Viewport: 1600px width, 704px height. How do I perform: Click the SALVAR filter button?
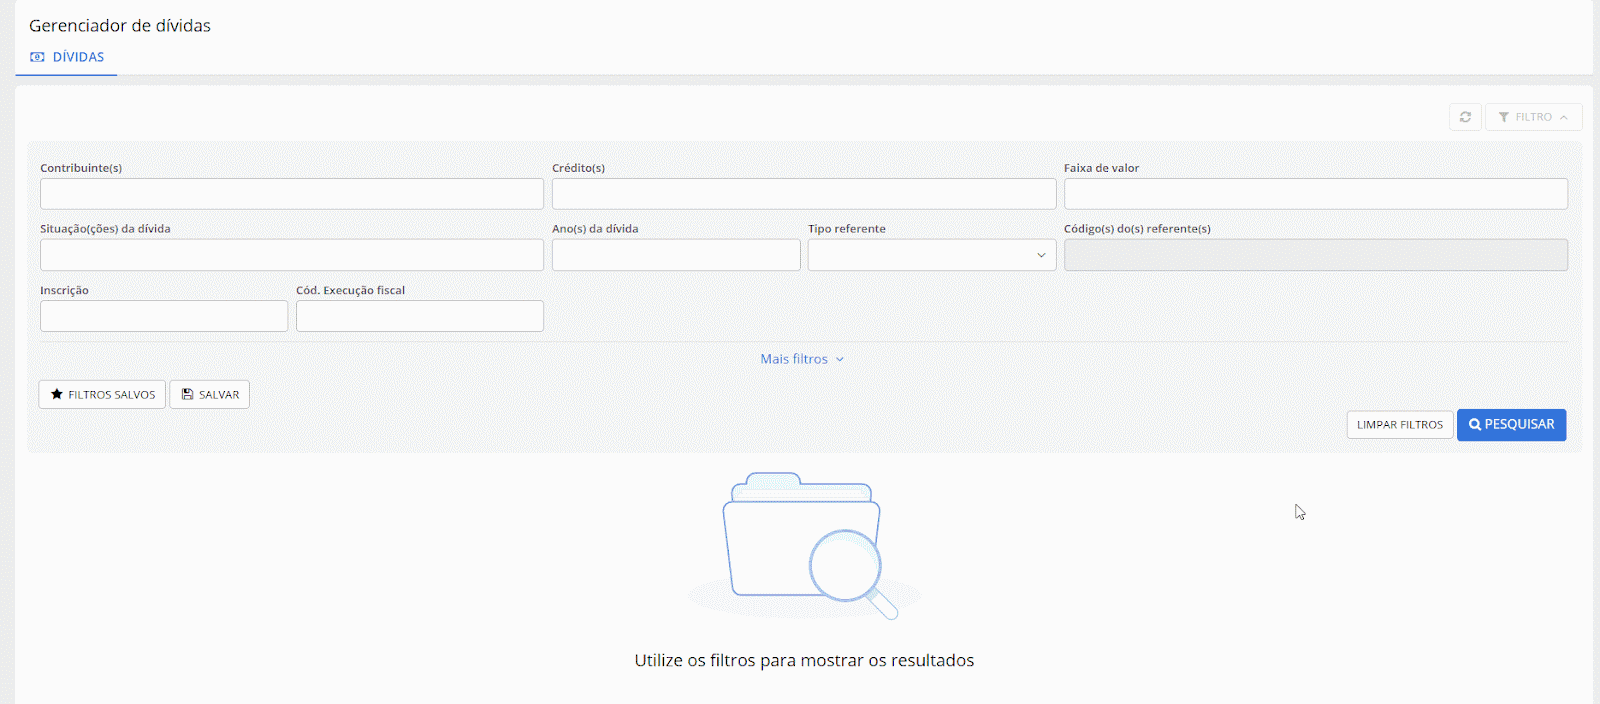(209, 395)
